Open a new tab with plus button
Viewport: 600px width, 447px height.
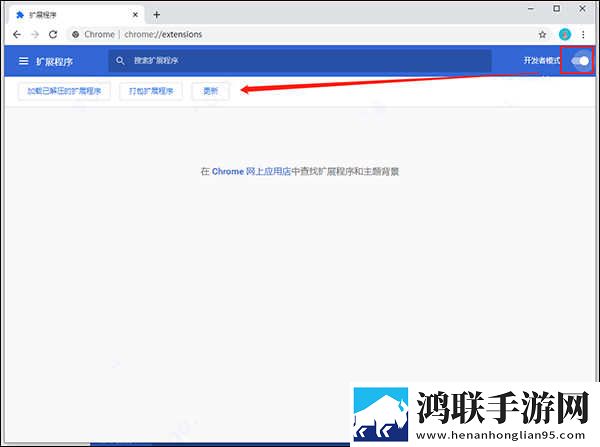(x=157, y=15)
